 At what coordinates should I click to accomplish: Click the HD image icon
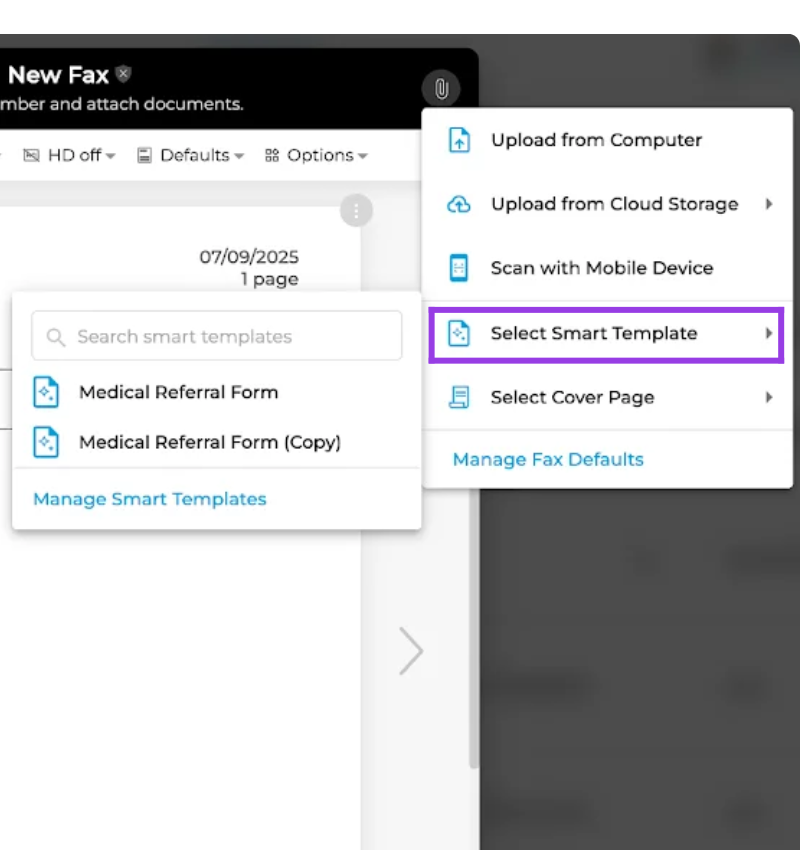[31, 156]
